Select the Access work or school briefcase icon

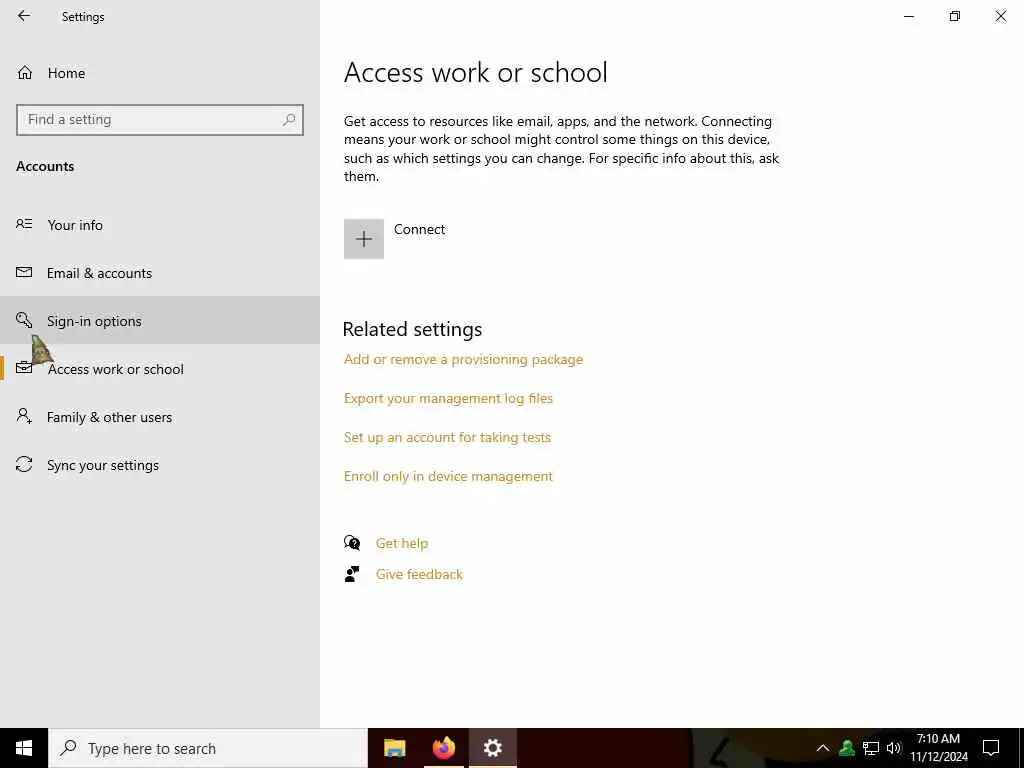coord(24,368)
